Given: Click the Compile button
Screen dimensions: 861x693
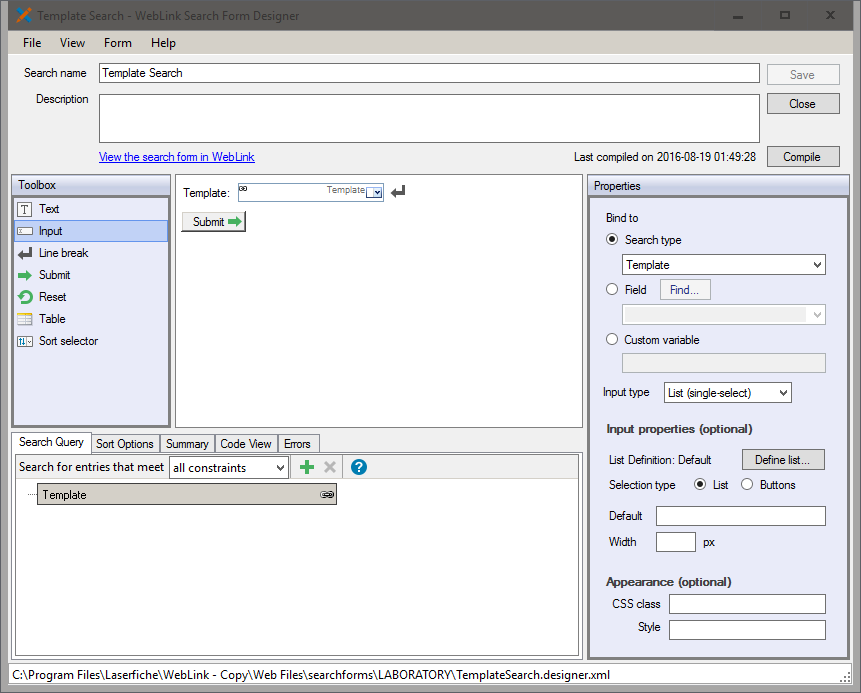Looking at the screenshot, I should tap(802, 157).
